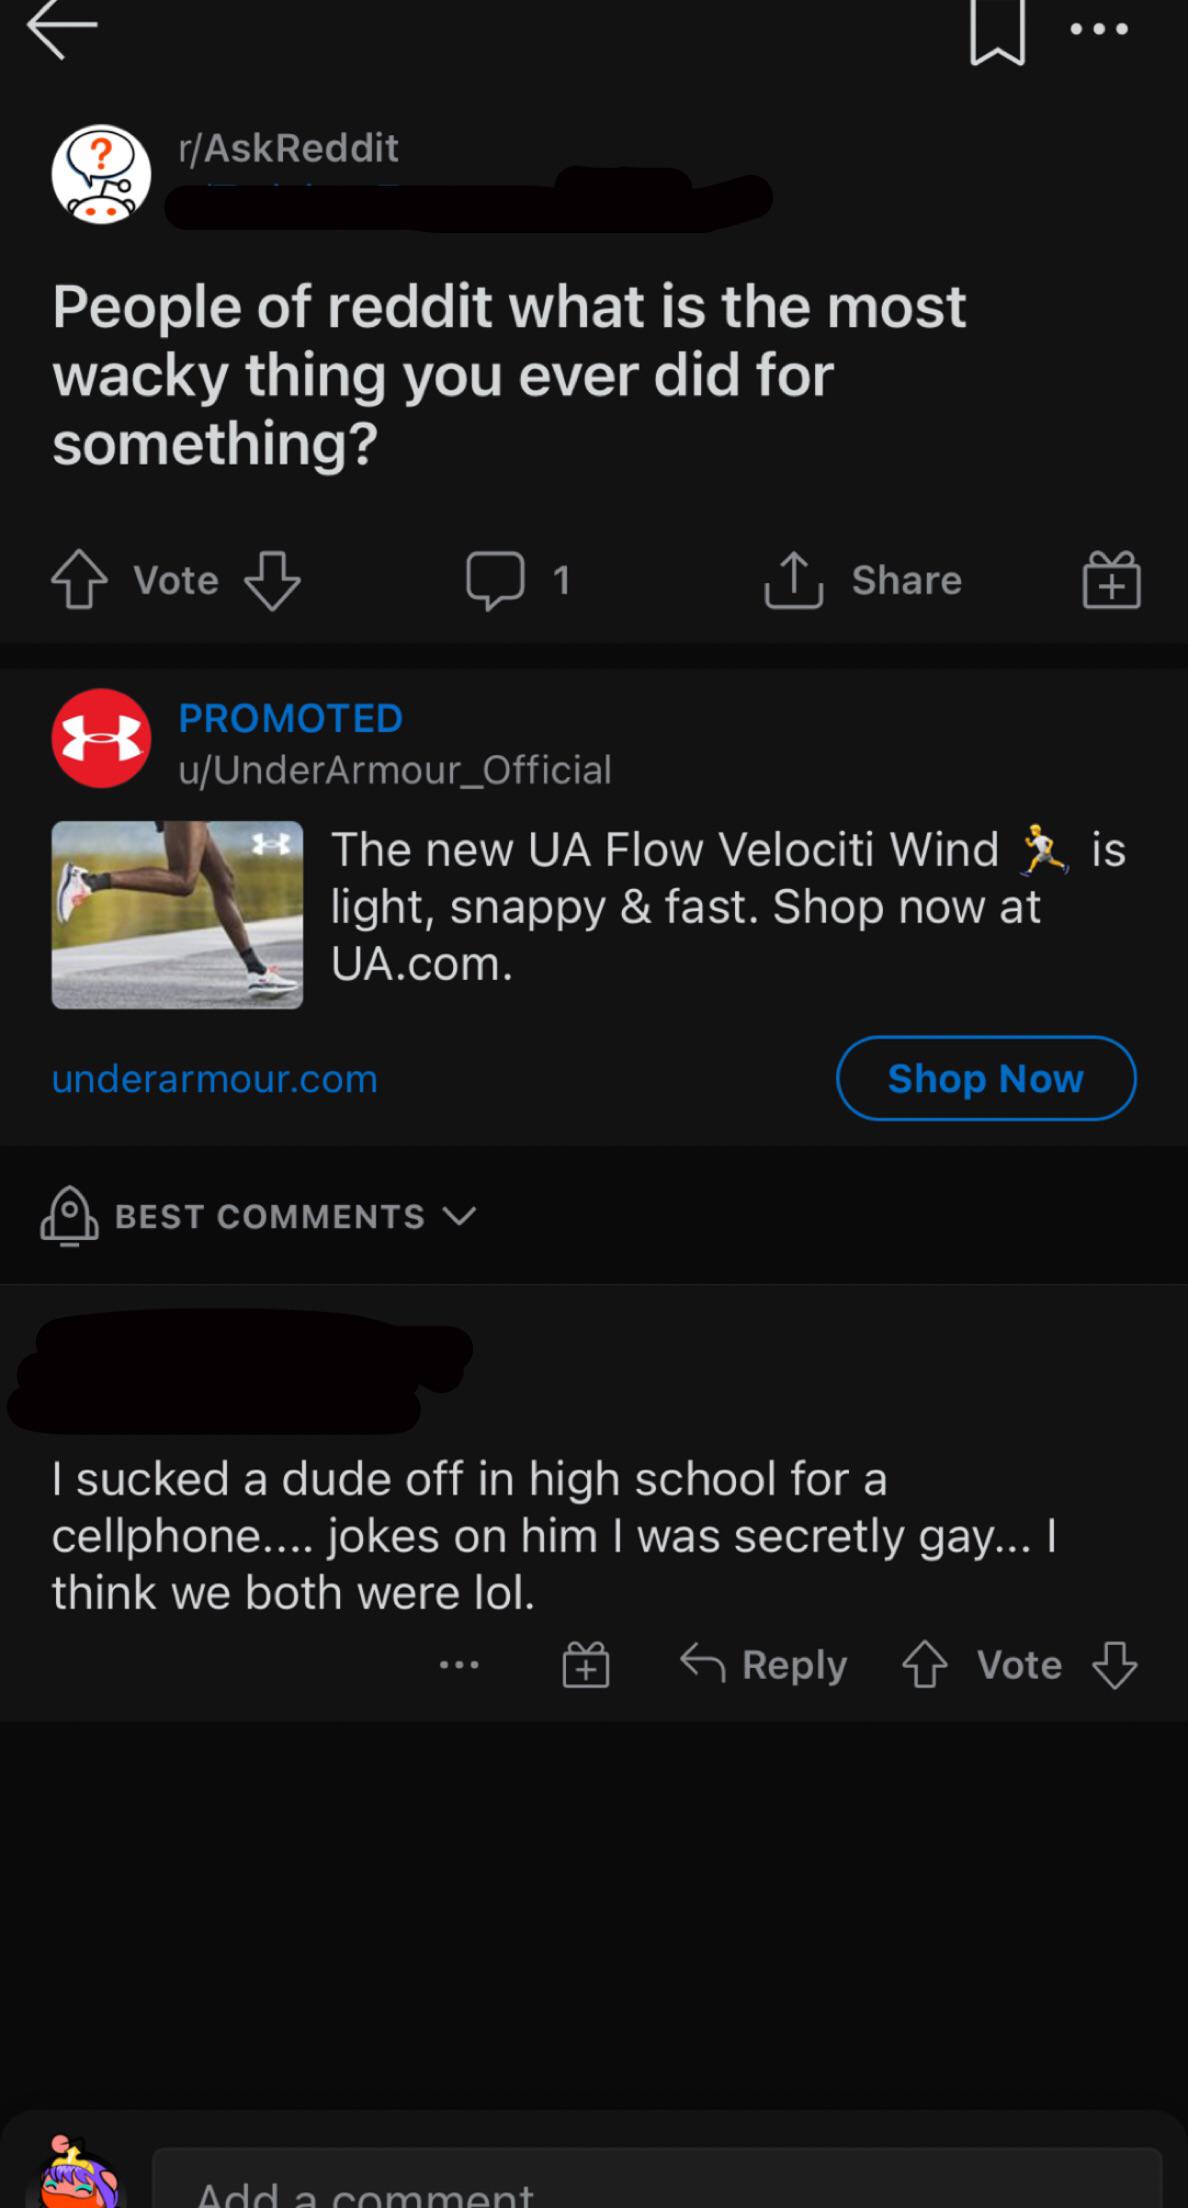The image size is (1188, 2208).
Task: Visit the underarmour.com link
Action: 215,1079
